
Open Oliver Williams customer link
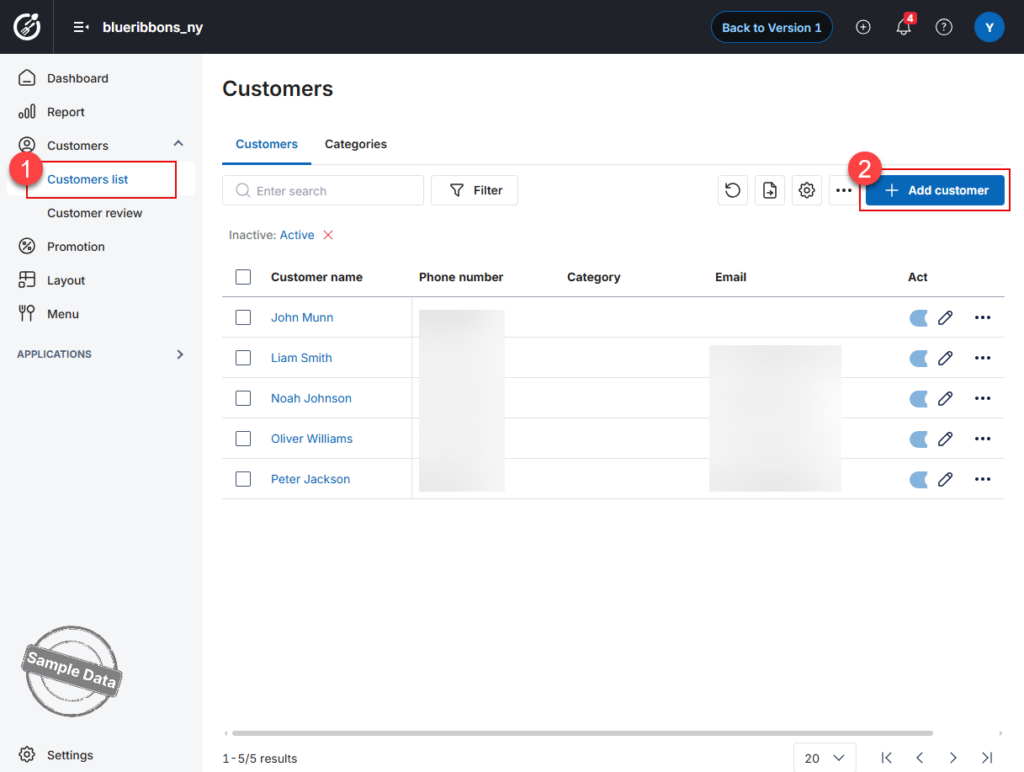click(312, 439)
